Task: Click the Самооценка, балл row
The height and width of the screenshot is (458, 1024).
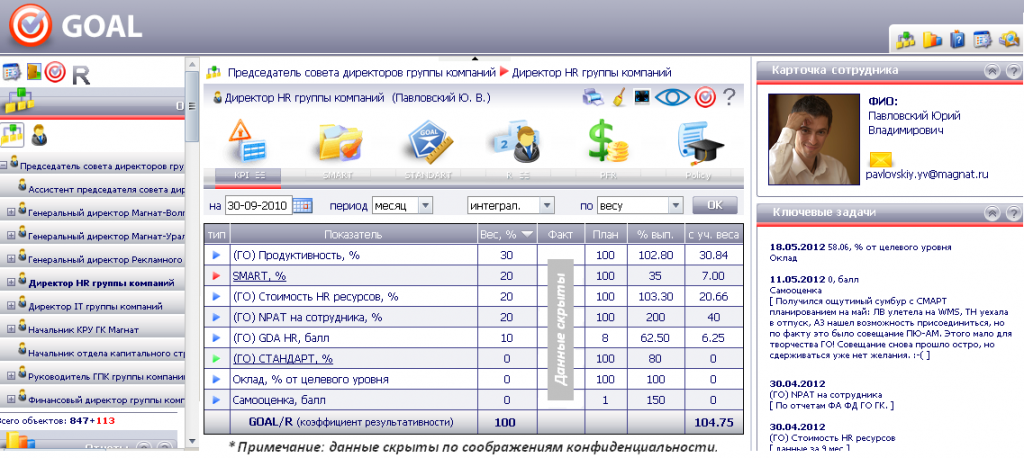Action: click(473, 400)
